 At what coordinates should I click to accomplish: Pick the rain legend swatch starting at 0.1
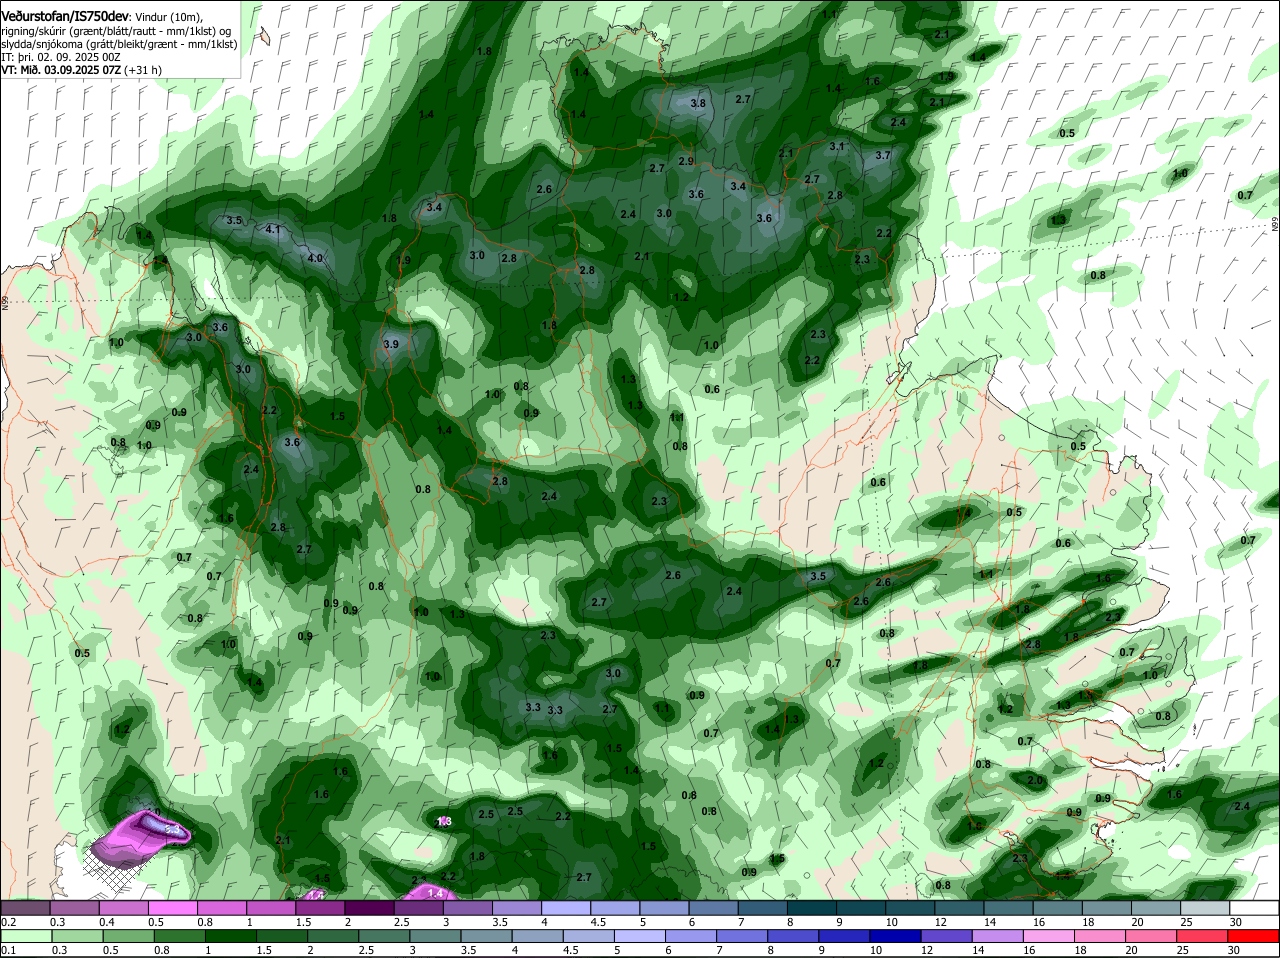pos(25,936)
